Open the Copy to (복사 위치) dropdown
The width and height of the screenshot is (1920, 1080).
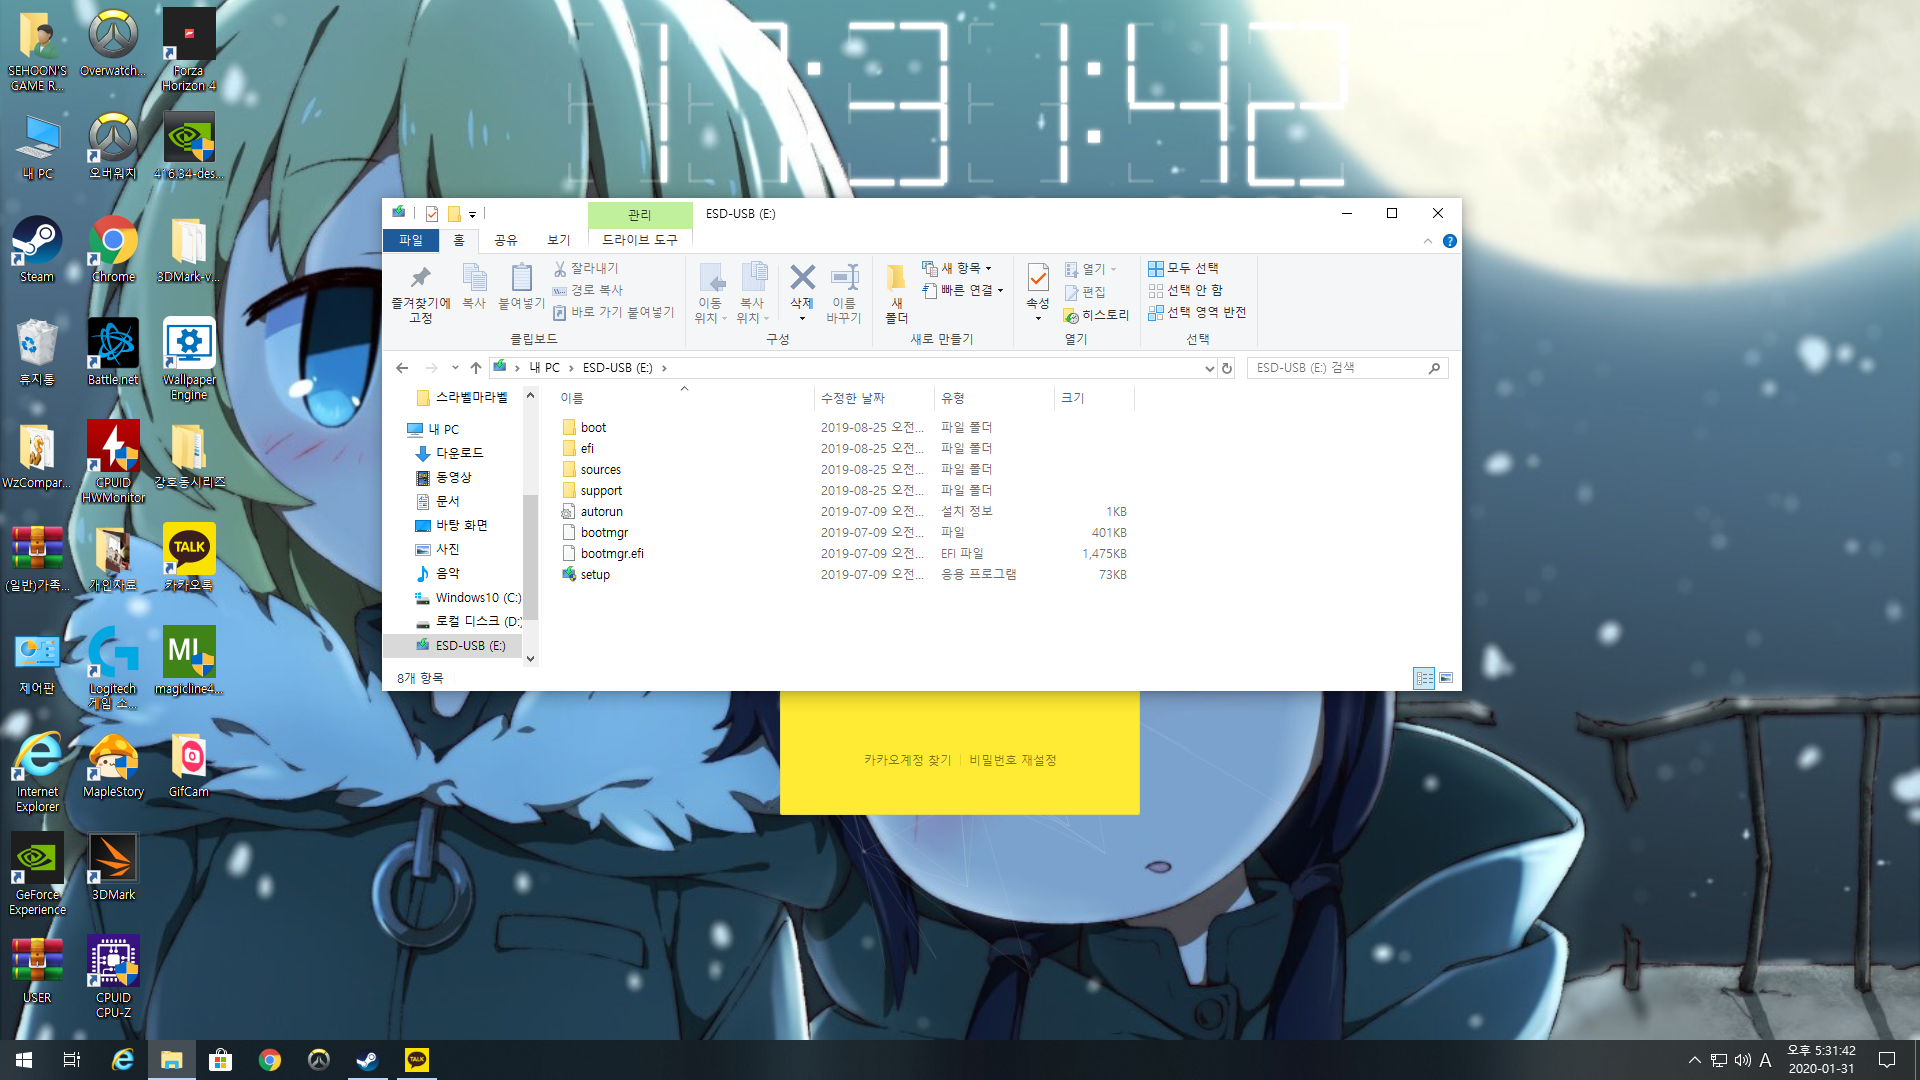pos(752,292)
